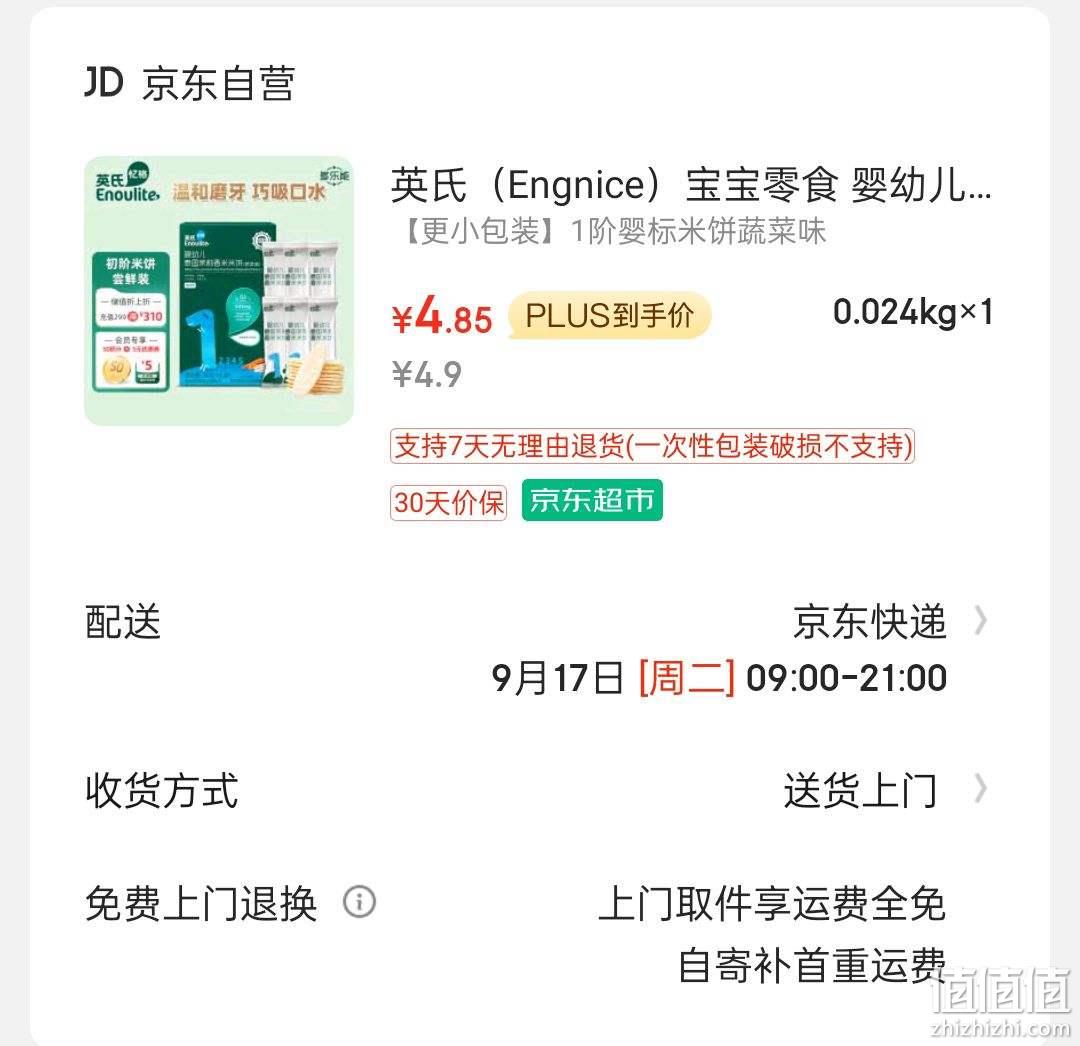The width and height of the screenshot is (1080, 1046).
Task: Select the 收货方式 row label
Action: (162, 790)
